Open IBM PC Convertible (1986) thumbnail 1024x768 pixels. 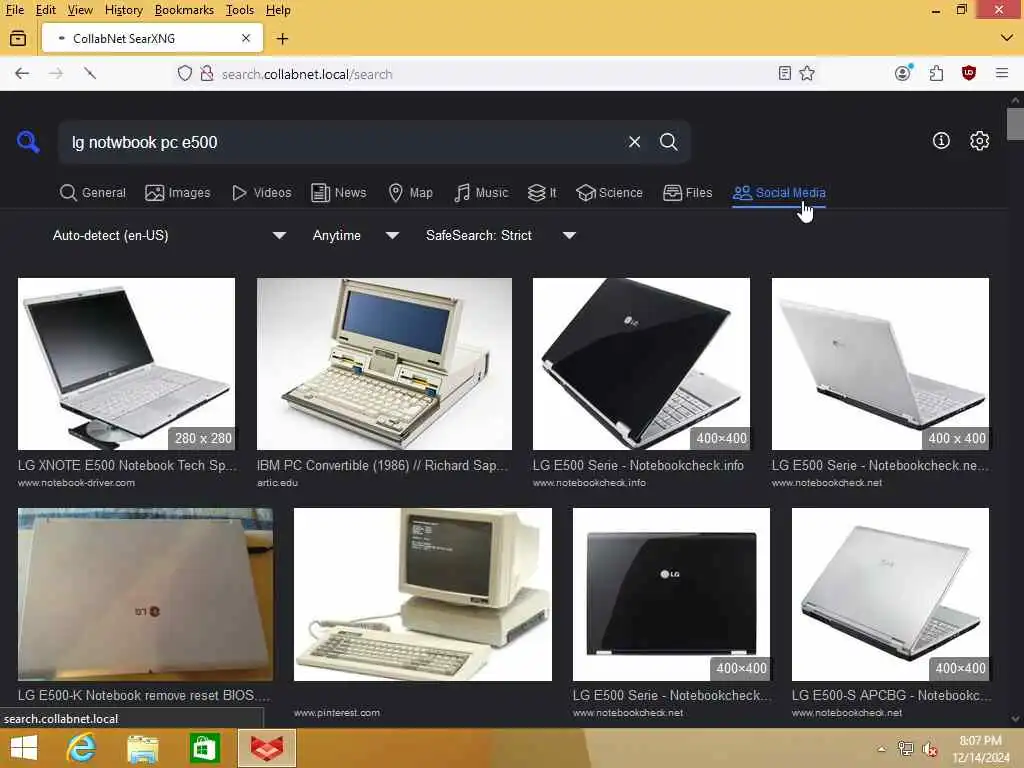pyautogui.click(x=384, y=364)
